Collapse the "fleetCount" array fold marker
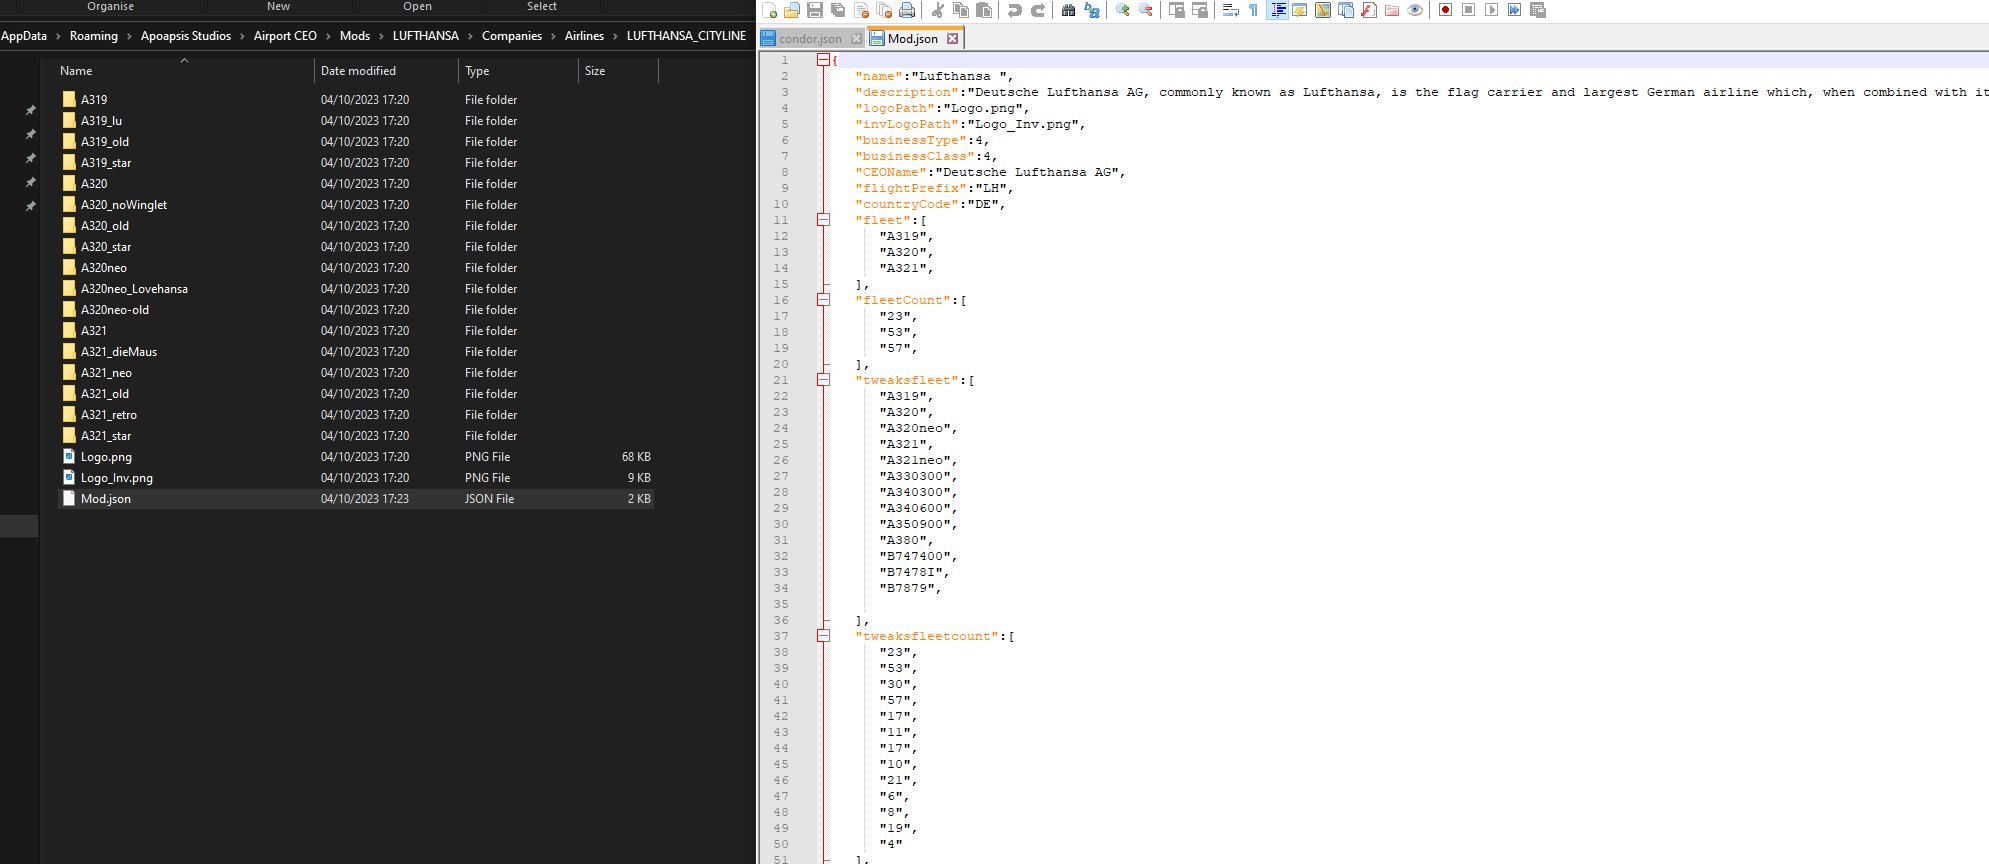Screen dimensions: 1989x864 pos(823,300)
